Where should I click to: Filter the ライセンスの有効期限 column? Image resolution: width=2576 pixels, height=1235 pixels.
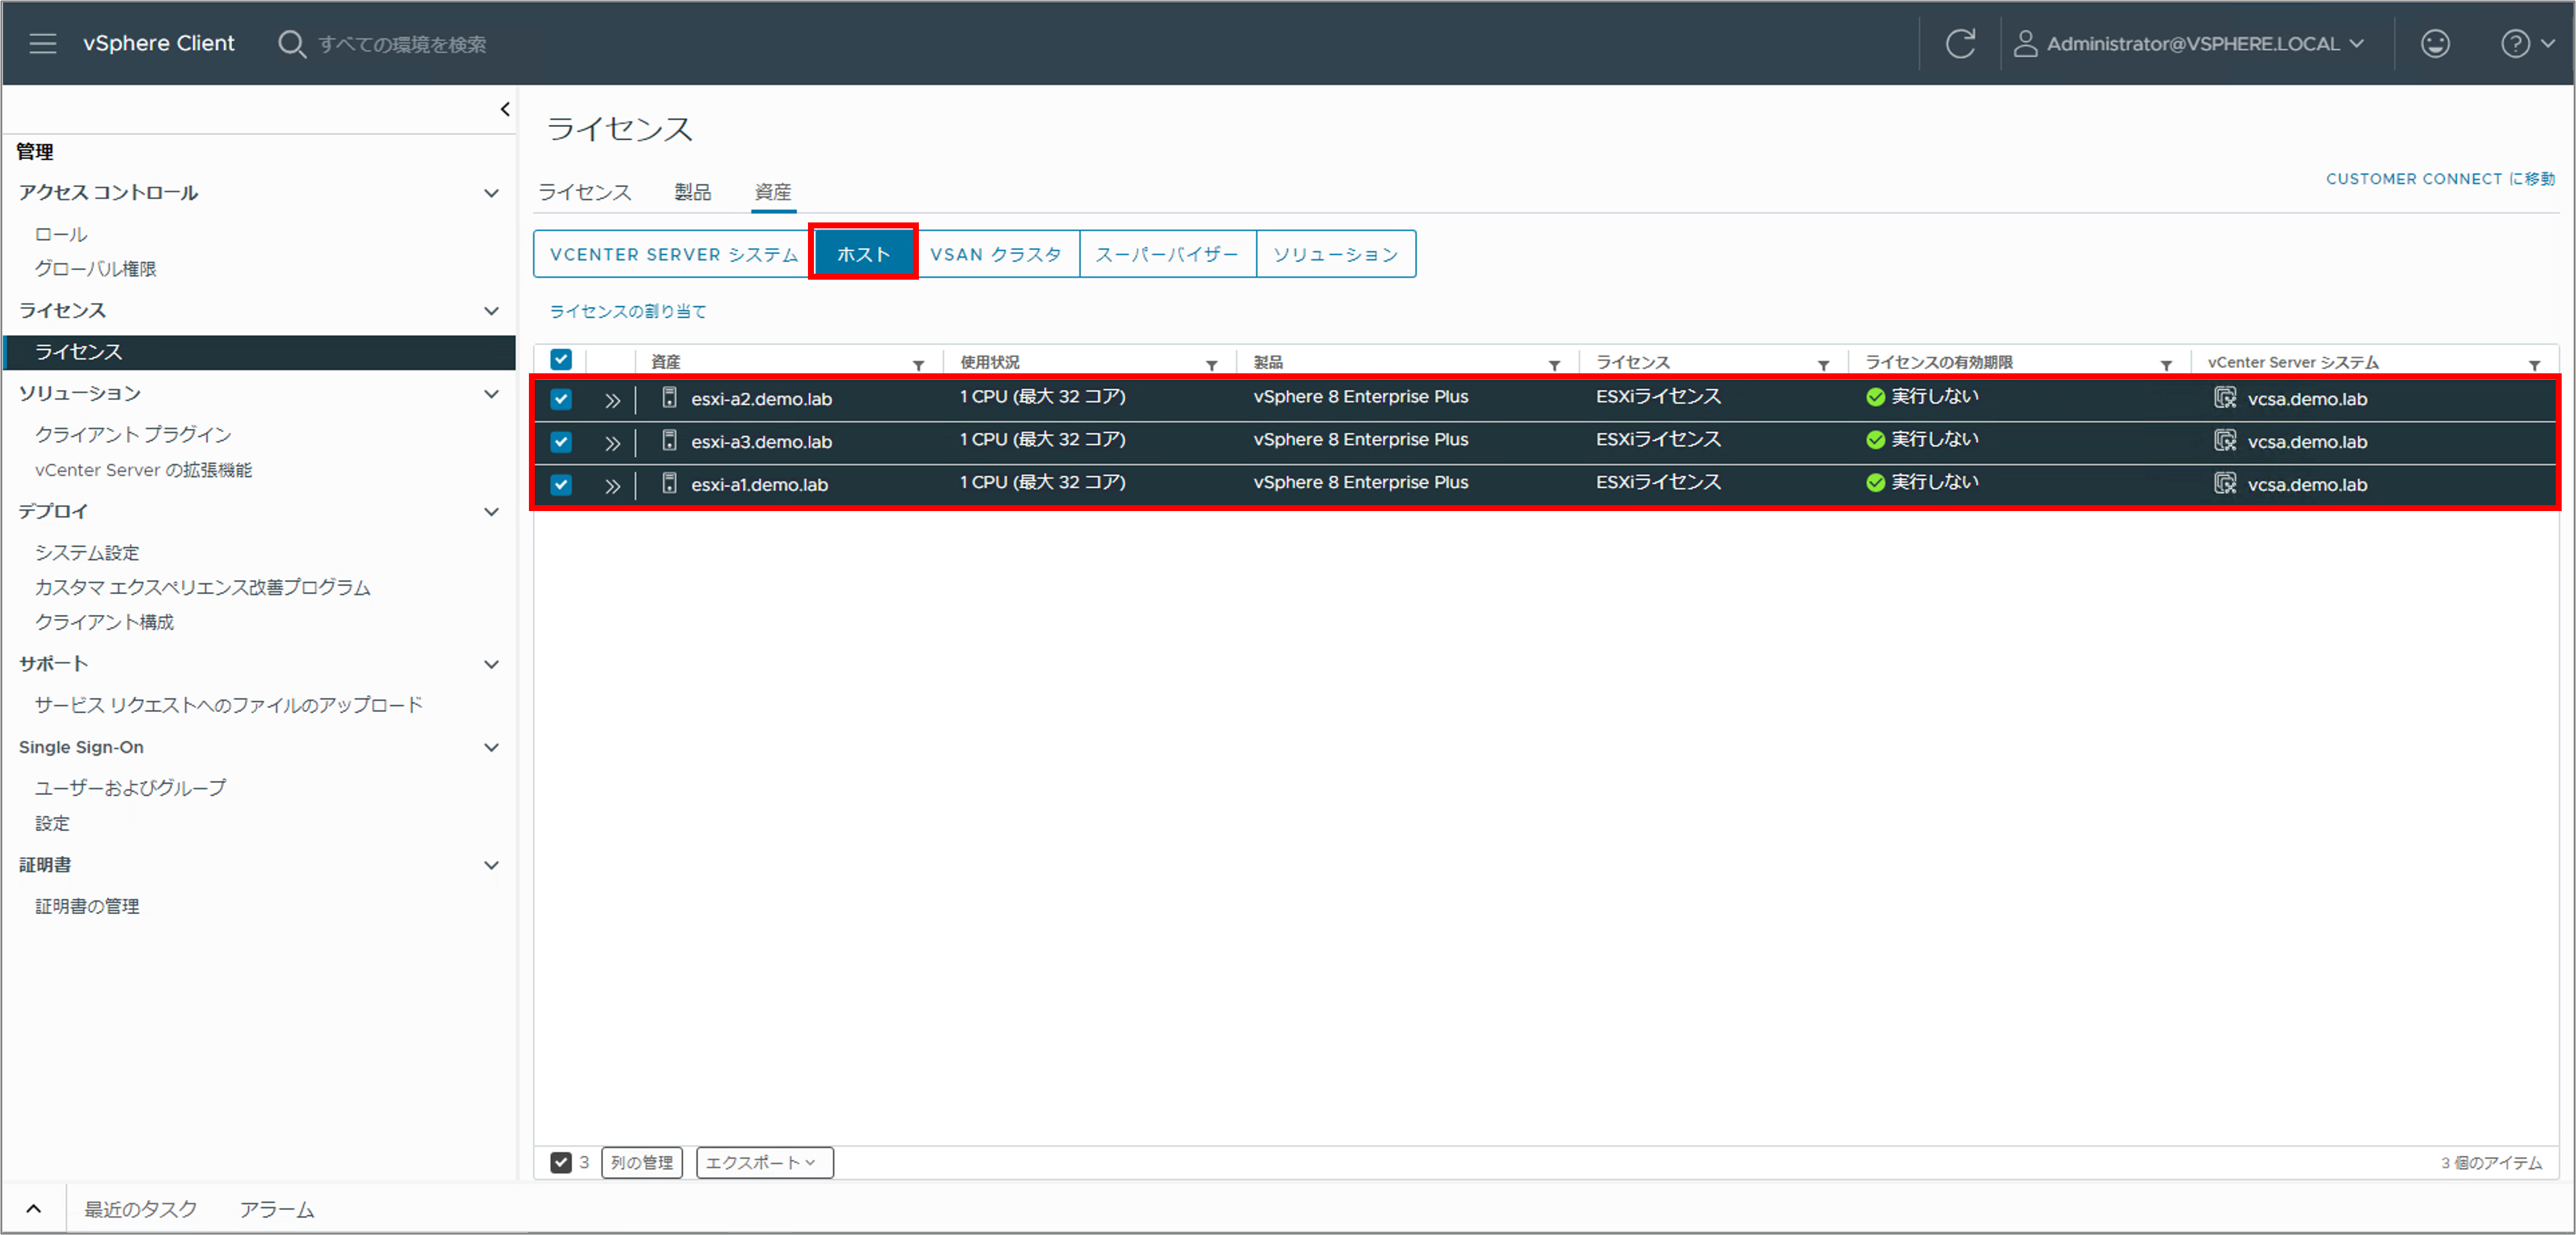pos(2166,365)
